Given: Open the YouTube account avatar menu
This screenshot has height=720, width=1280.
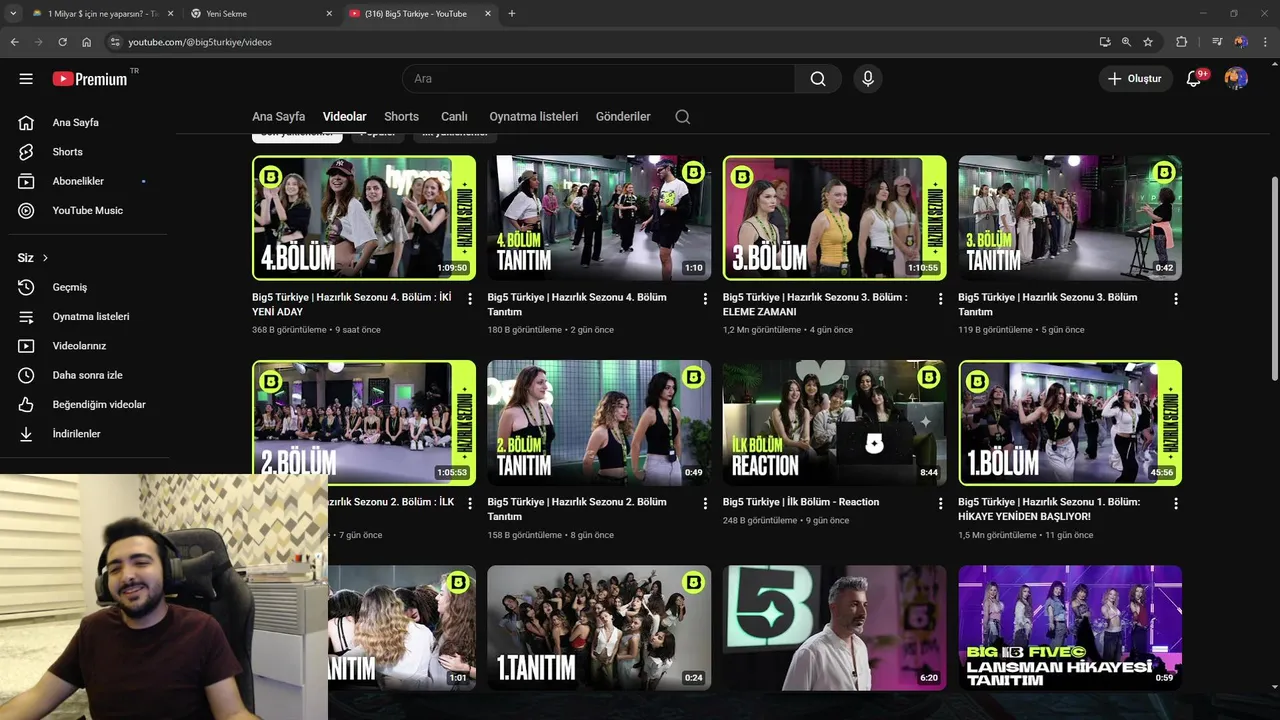Looking at the screenshot, I should (x=1236, y=79).
